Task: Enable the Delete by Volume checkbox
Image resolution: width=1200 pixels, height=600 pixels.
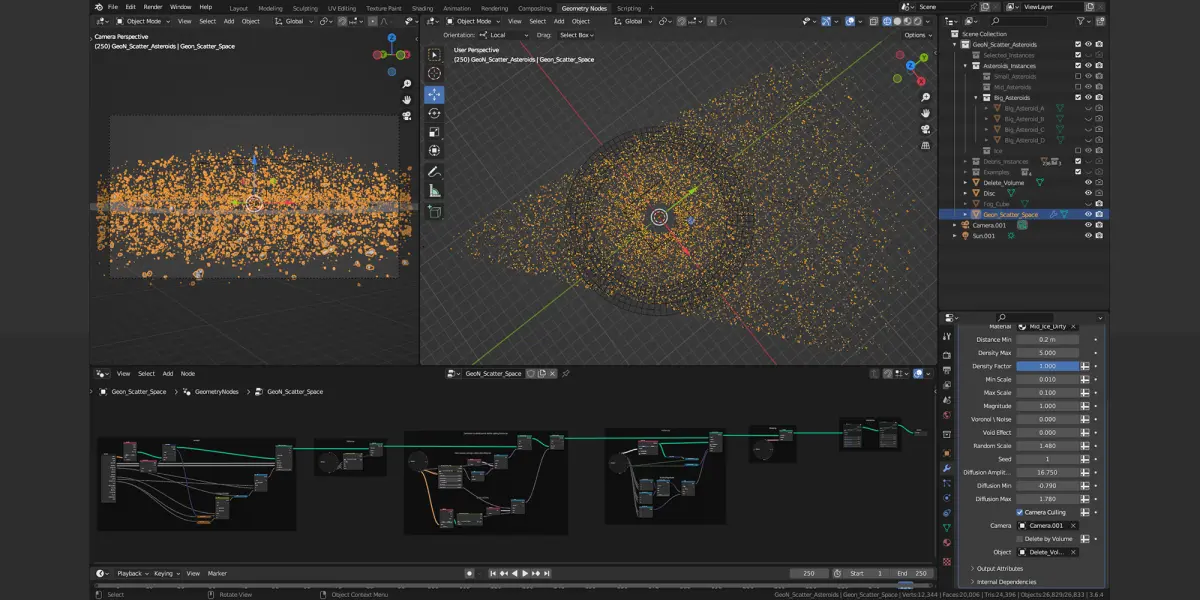Action: click(x=1018, y=538)
